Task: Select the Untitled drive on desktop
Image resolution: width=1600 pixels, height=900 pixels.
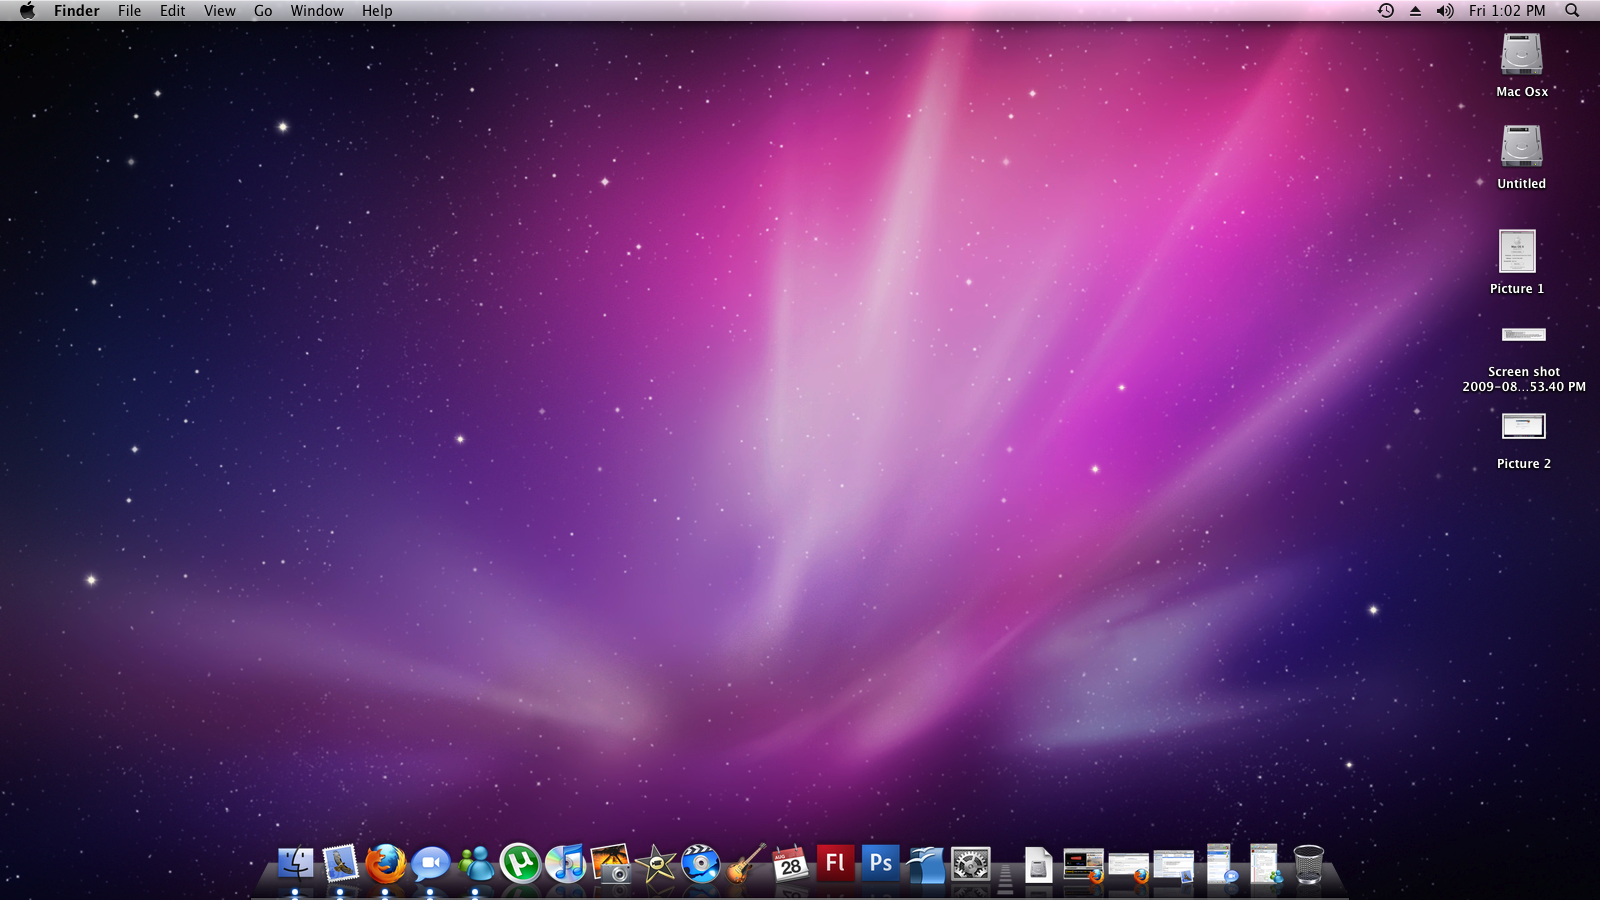Action: tap(1522, 147)
